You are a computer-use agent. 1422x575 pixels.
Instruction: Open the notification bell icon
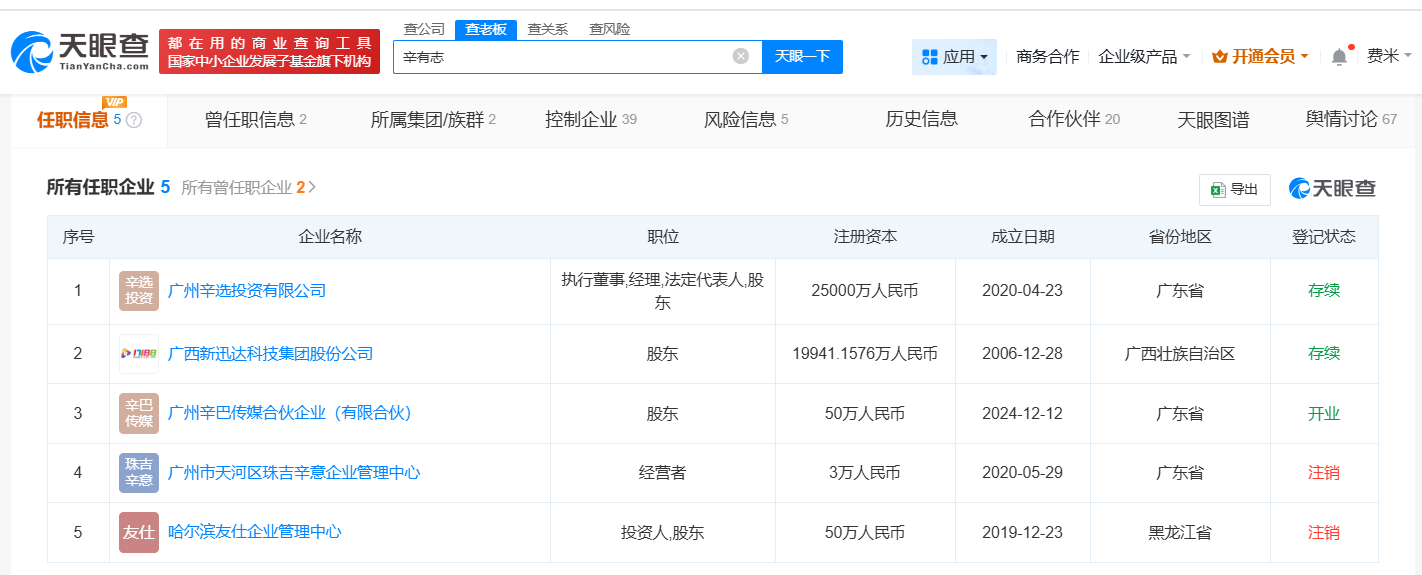1339,57
